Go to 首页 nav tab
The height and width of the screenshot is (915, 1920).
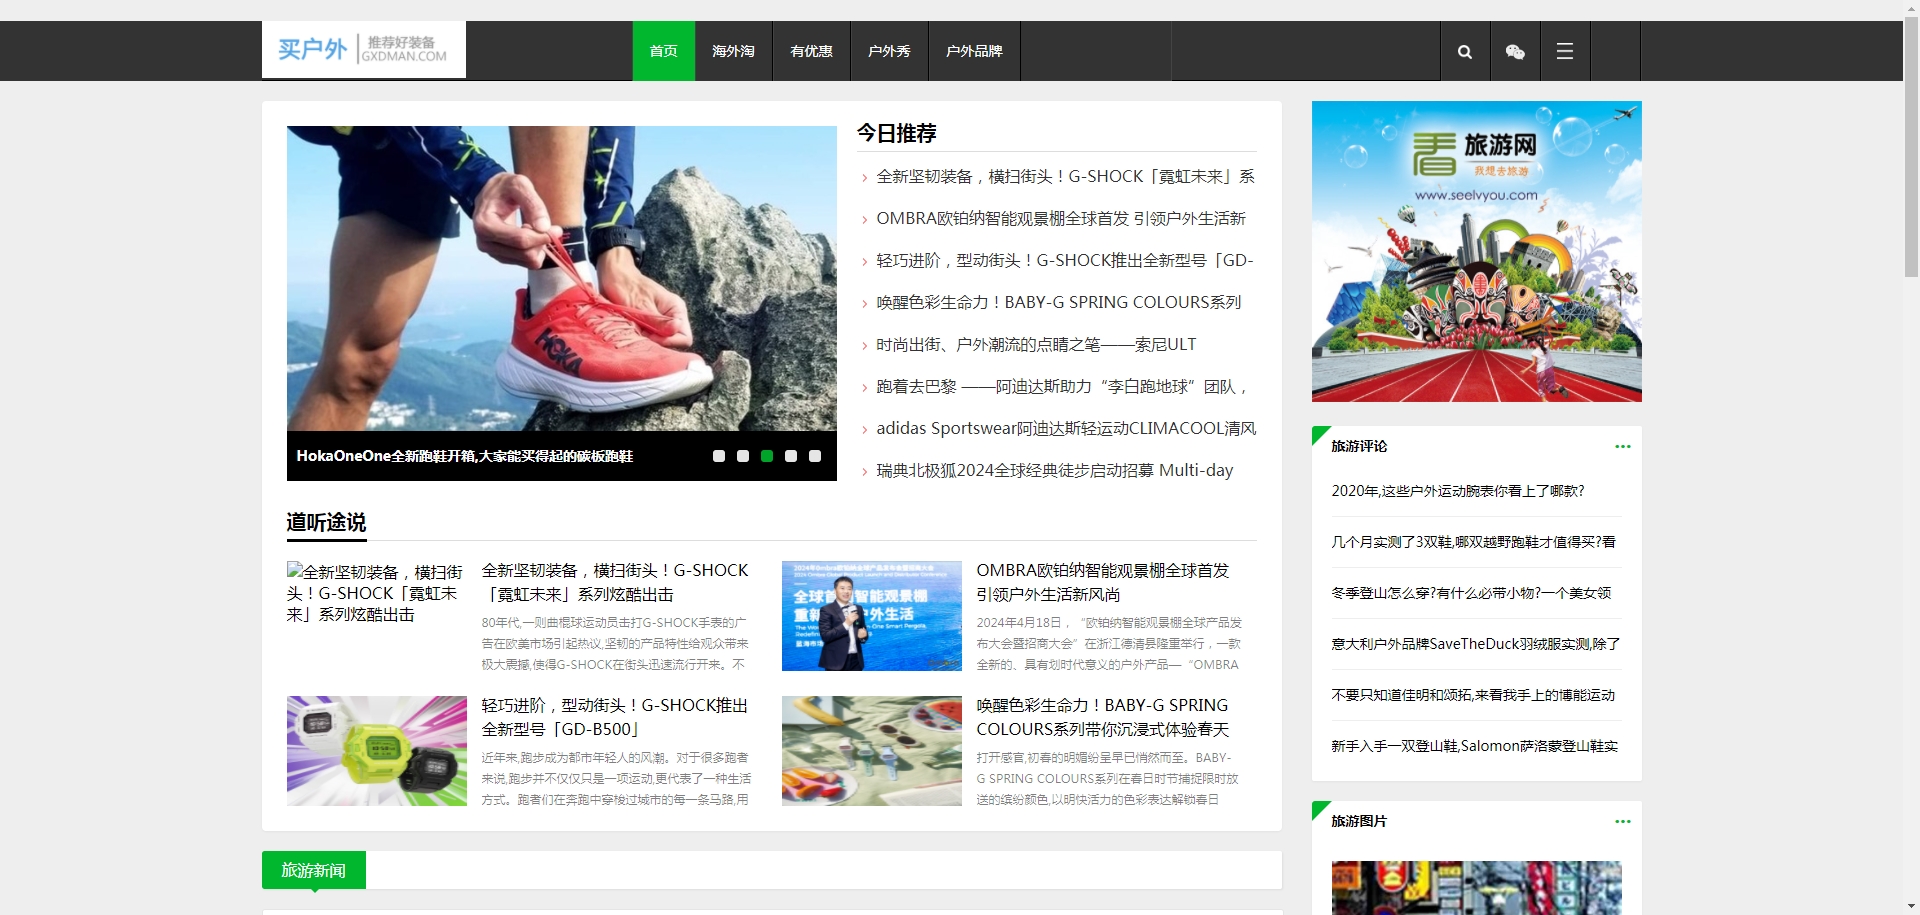coord(663,51)
